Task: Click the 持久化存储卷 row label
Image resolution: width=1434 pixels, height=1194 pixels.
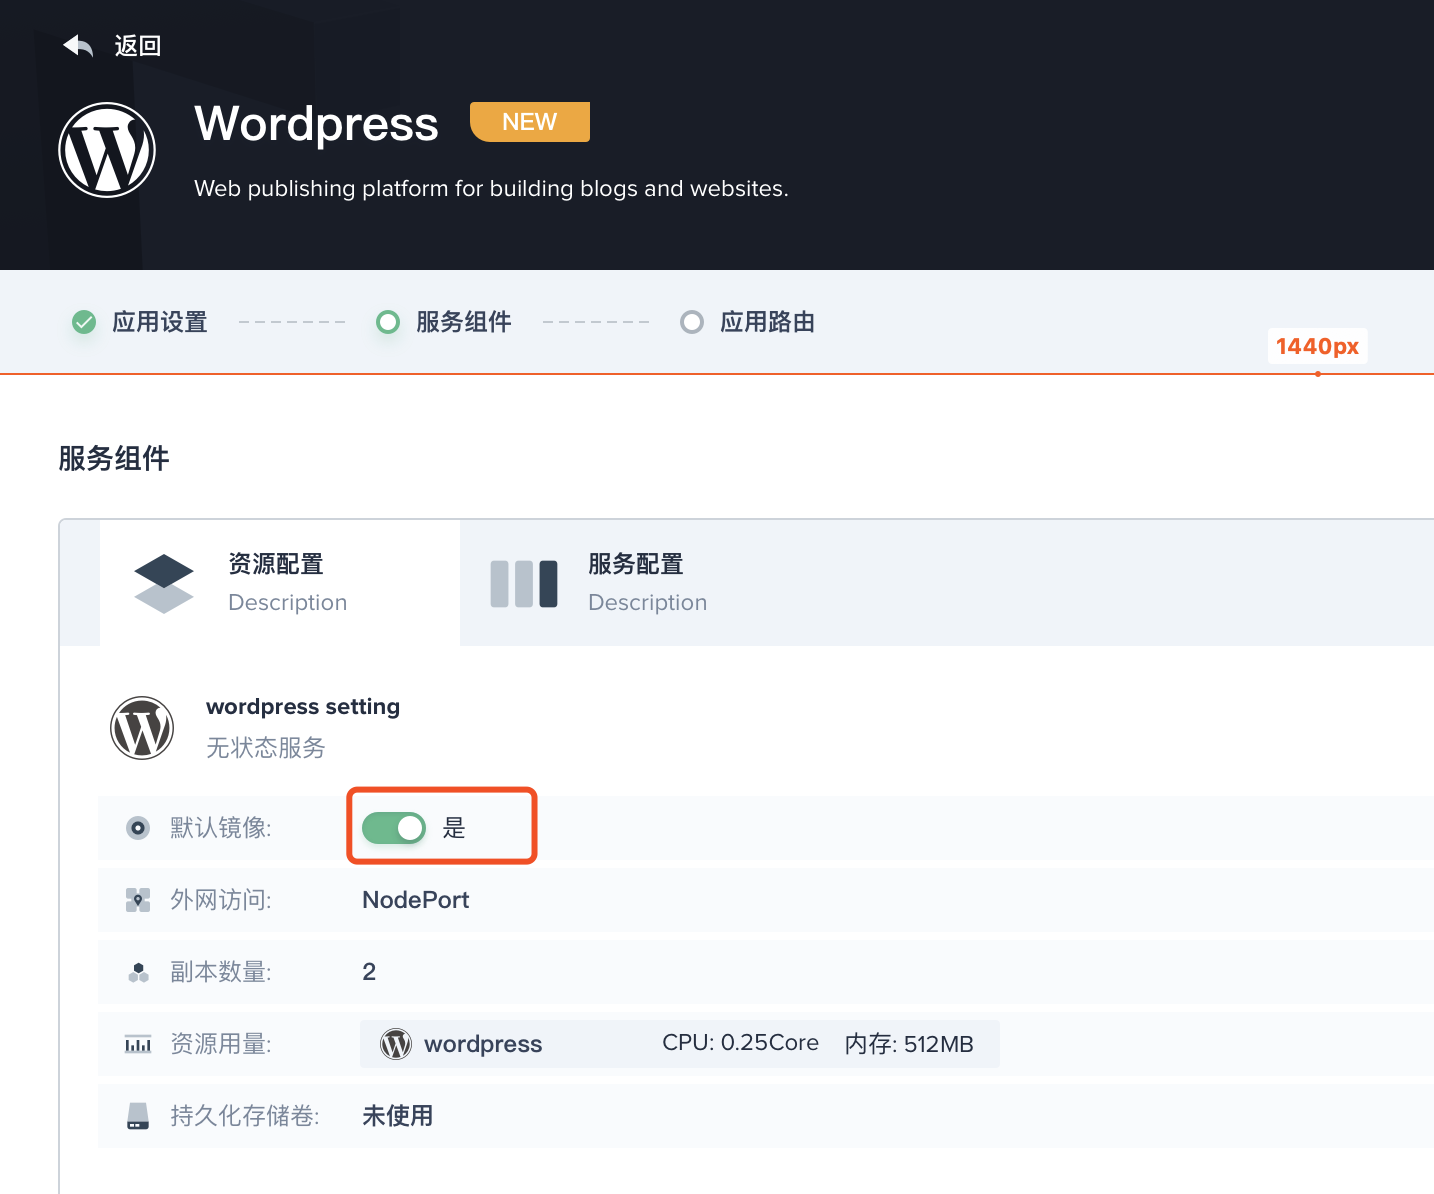Action: 245,1116
